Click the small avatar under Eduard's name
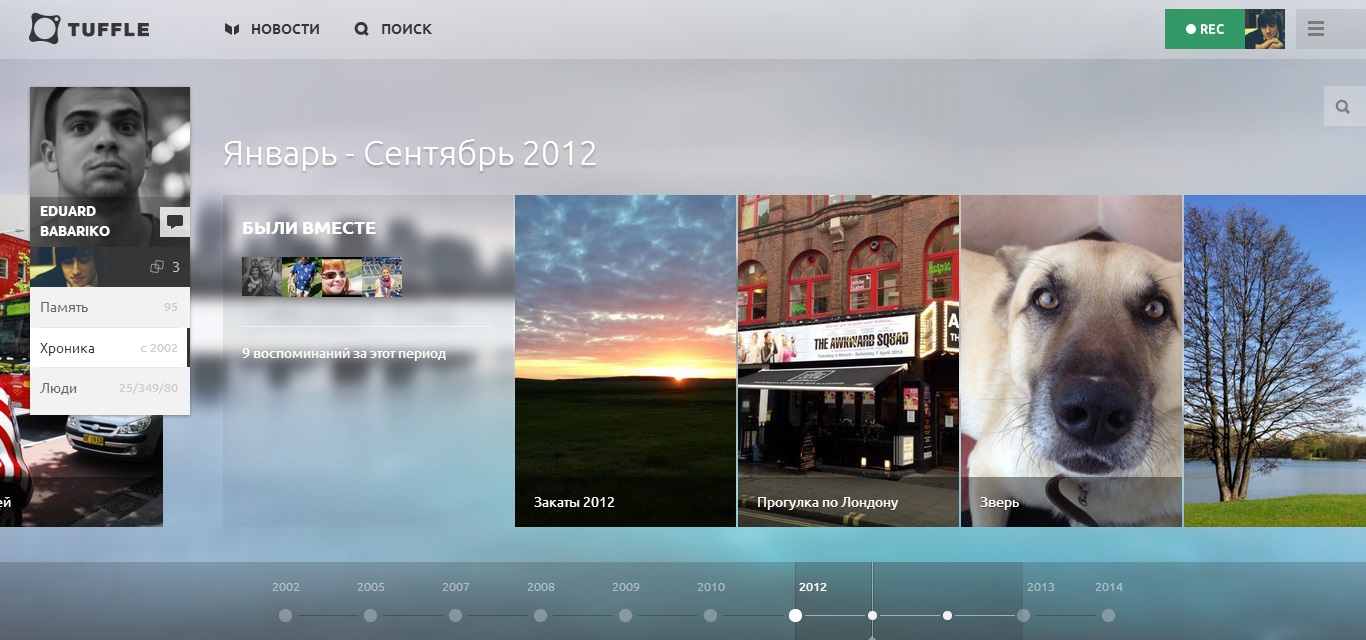1366x640 pixels. (x=68, y=267)
